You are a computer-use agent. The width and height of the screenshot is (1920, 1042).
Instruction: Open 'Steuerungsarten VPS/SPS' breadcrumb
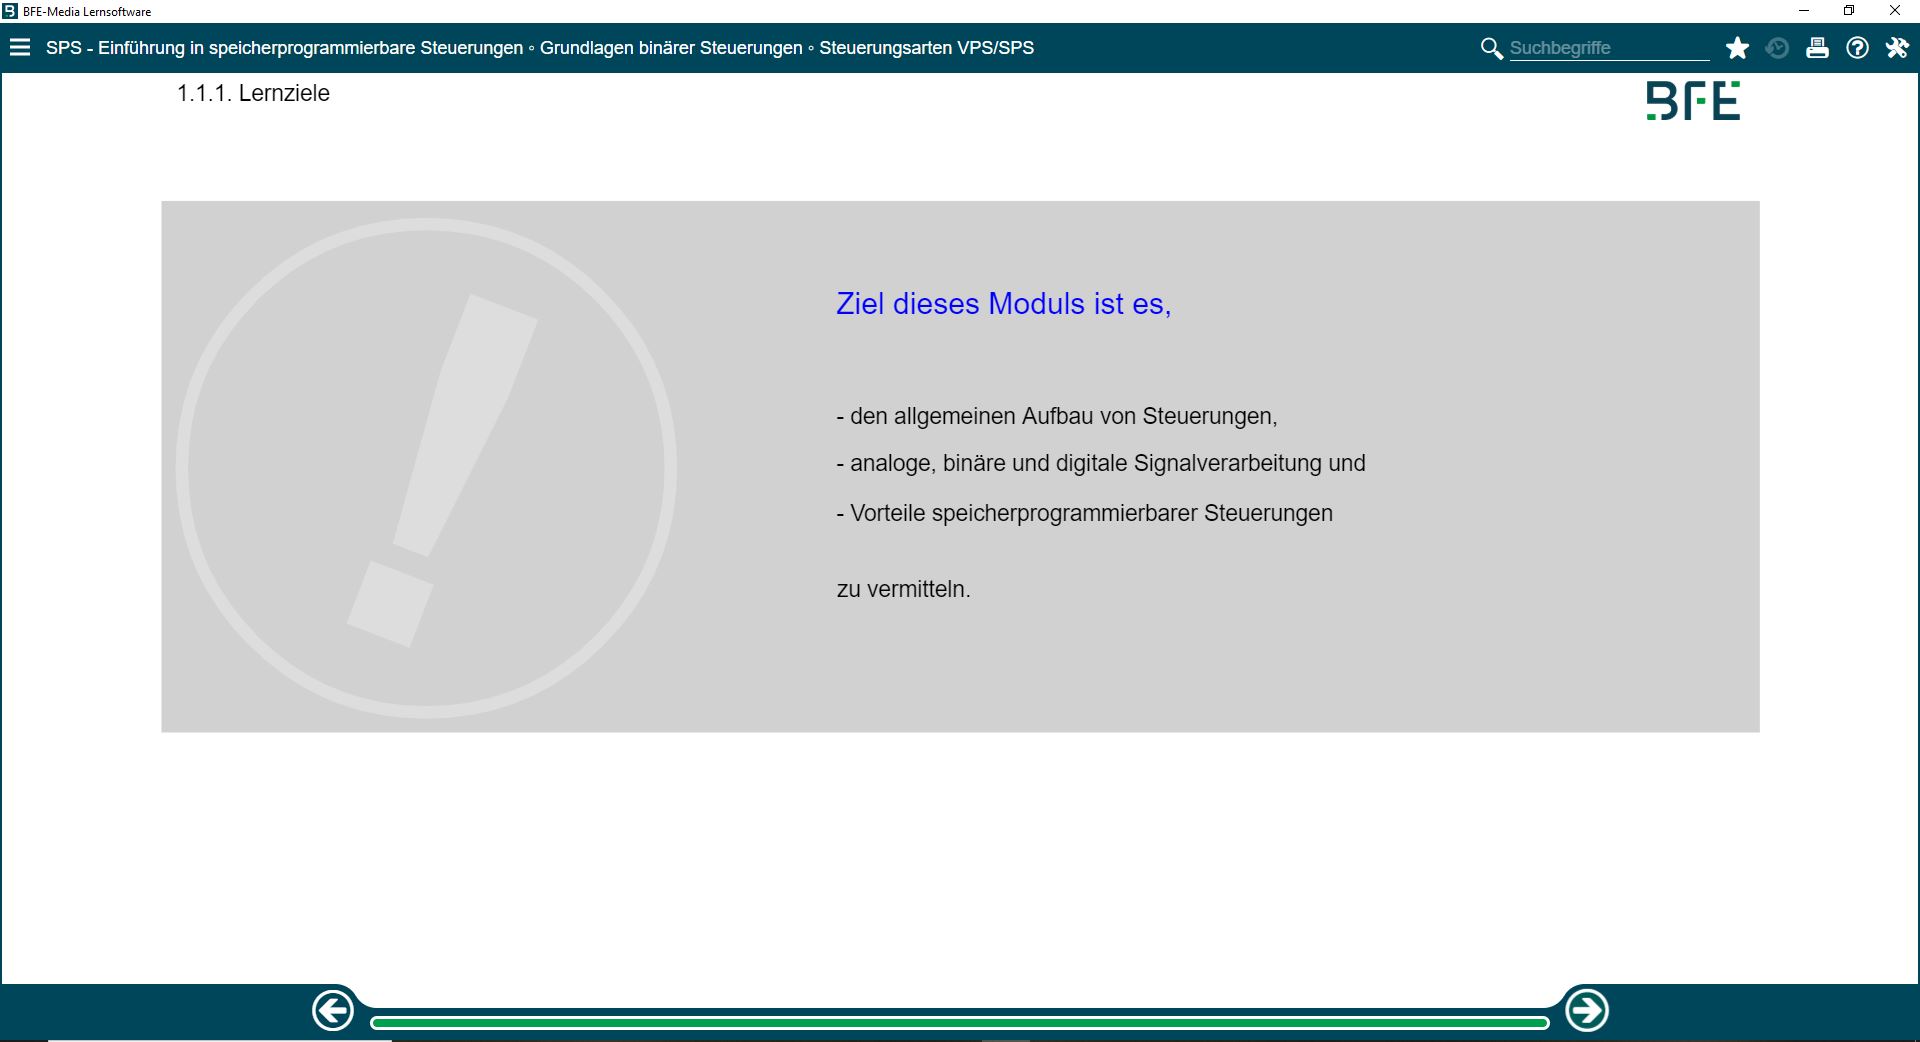point(926,48)
